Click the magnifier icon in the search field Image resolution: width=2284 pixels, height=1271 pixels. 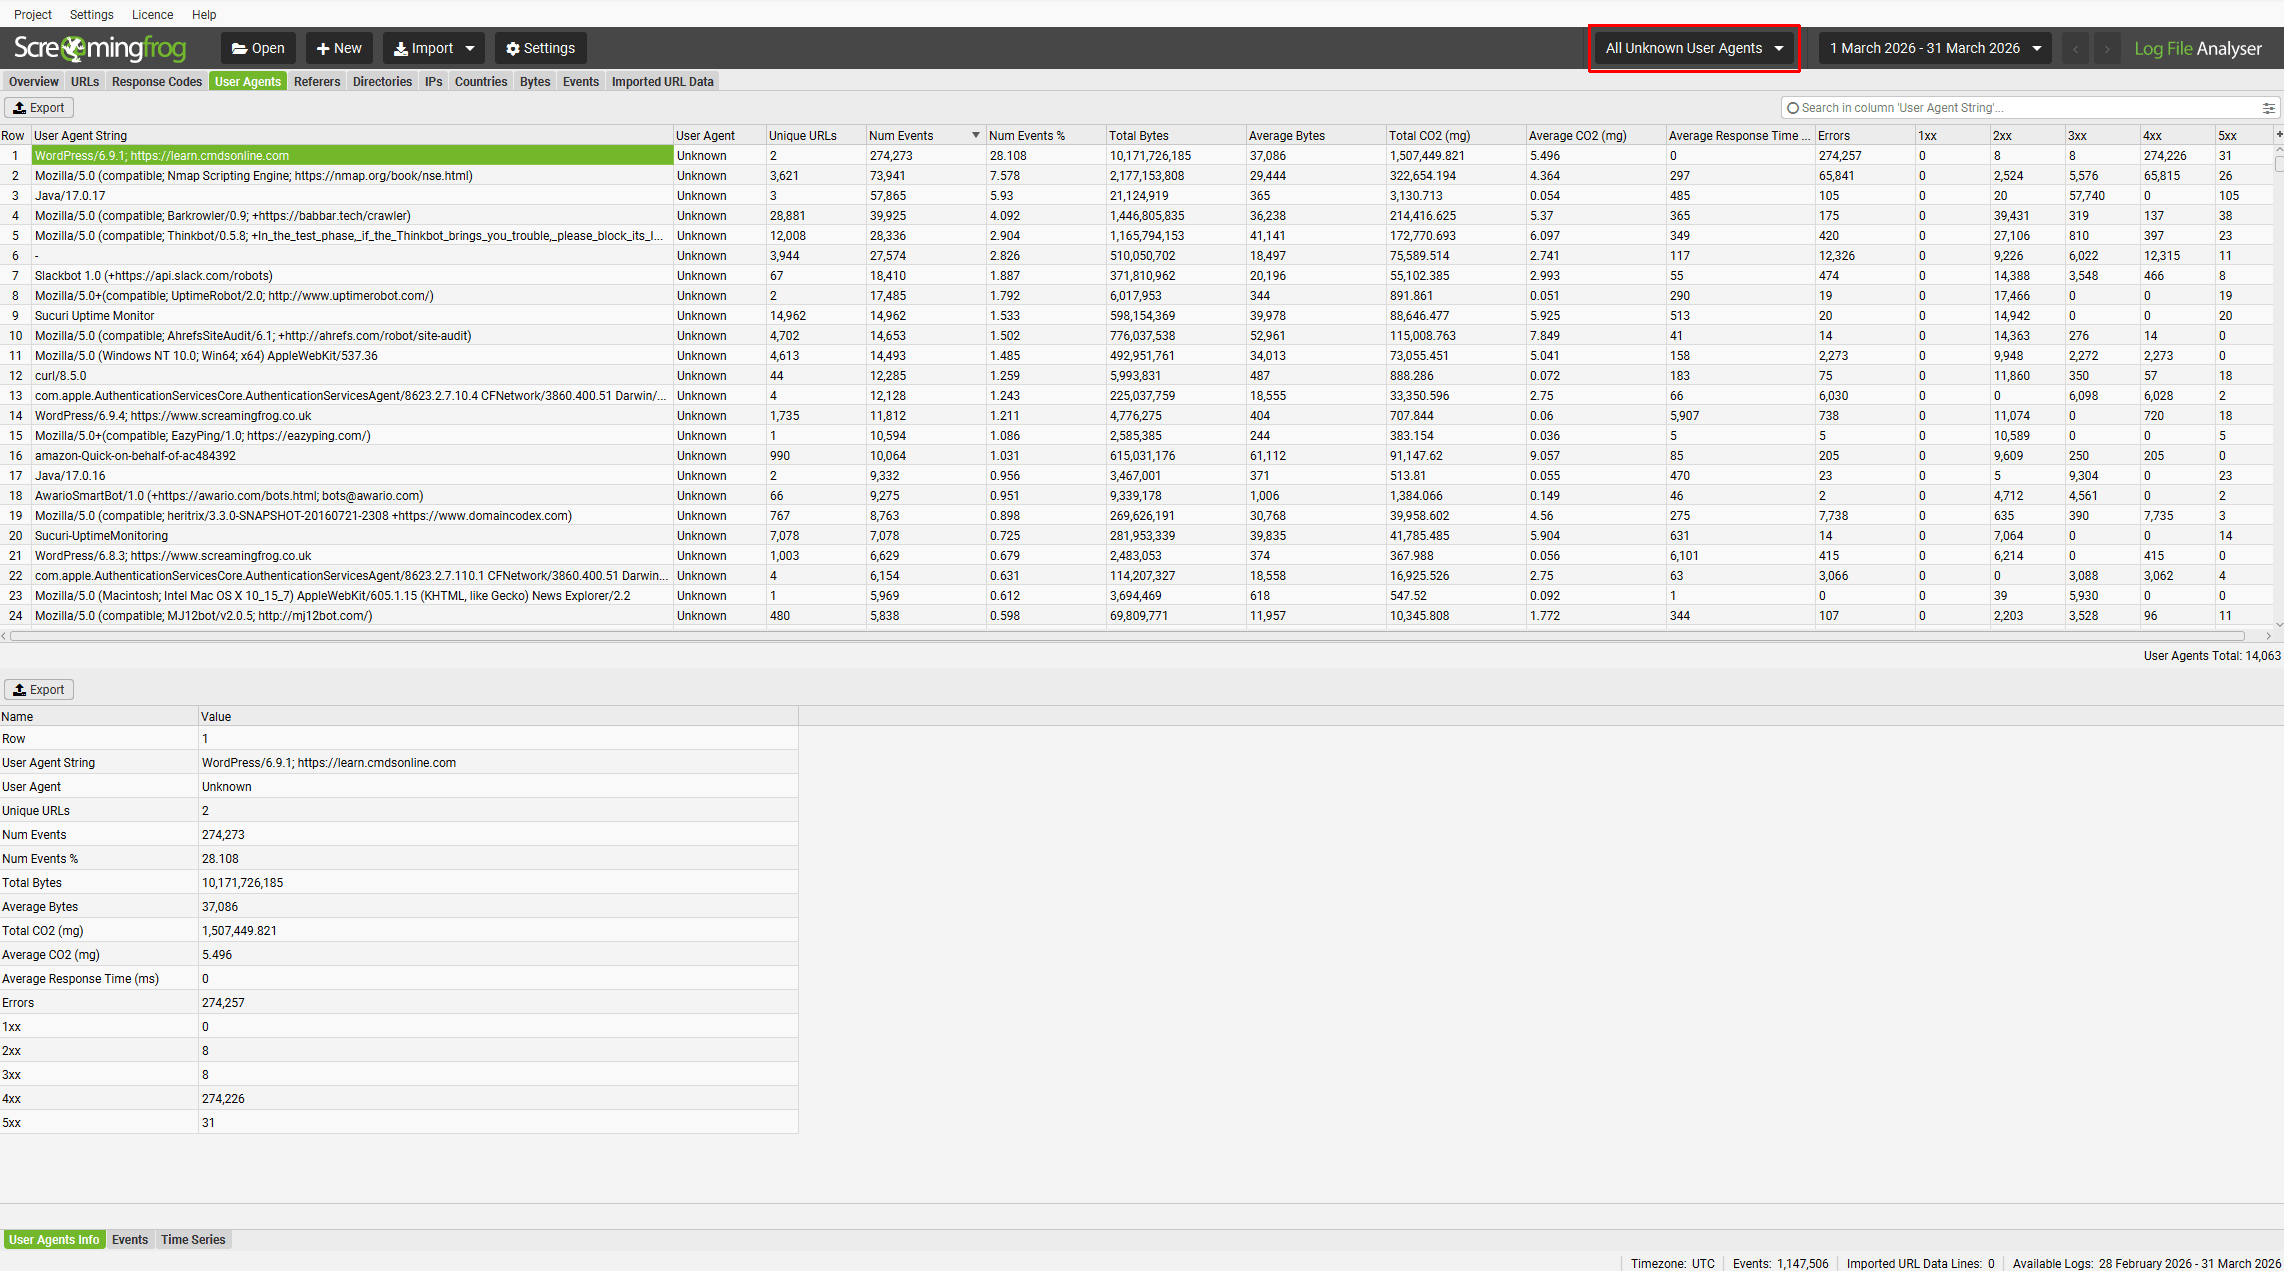pos(1795,107)
